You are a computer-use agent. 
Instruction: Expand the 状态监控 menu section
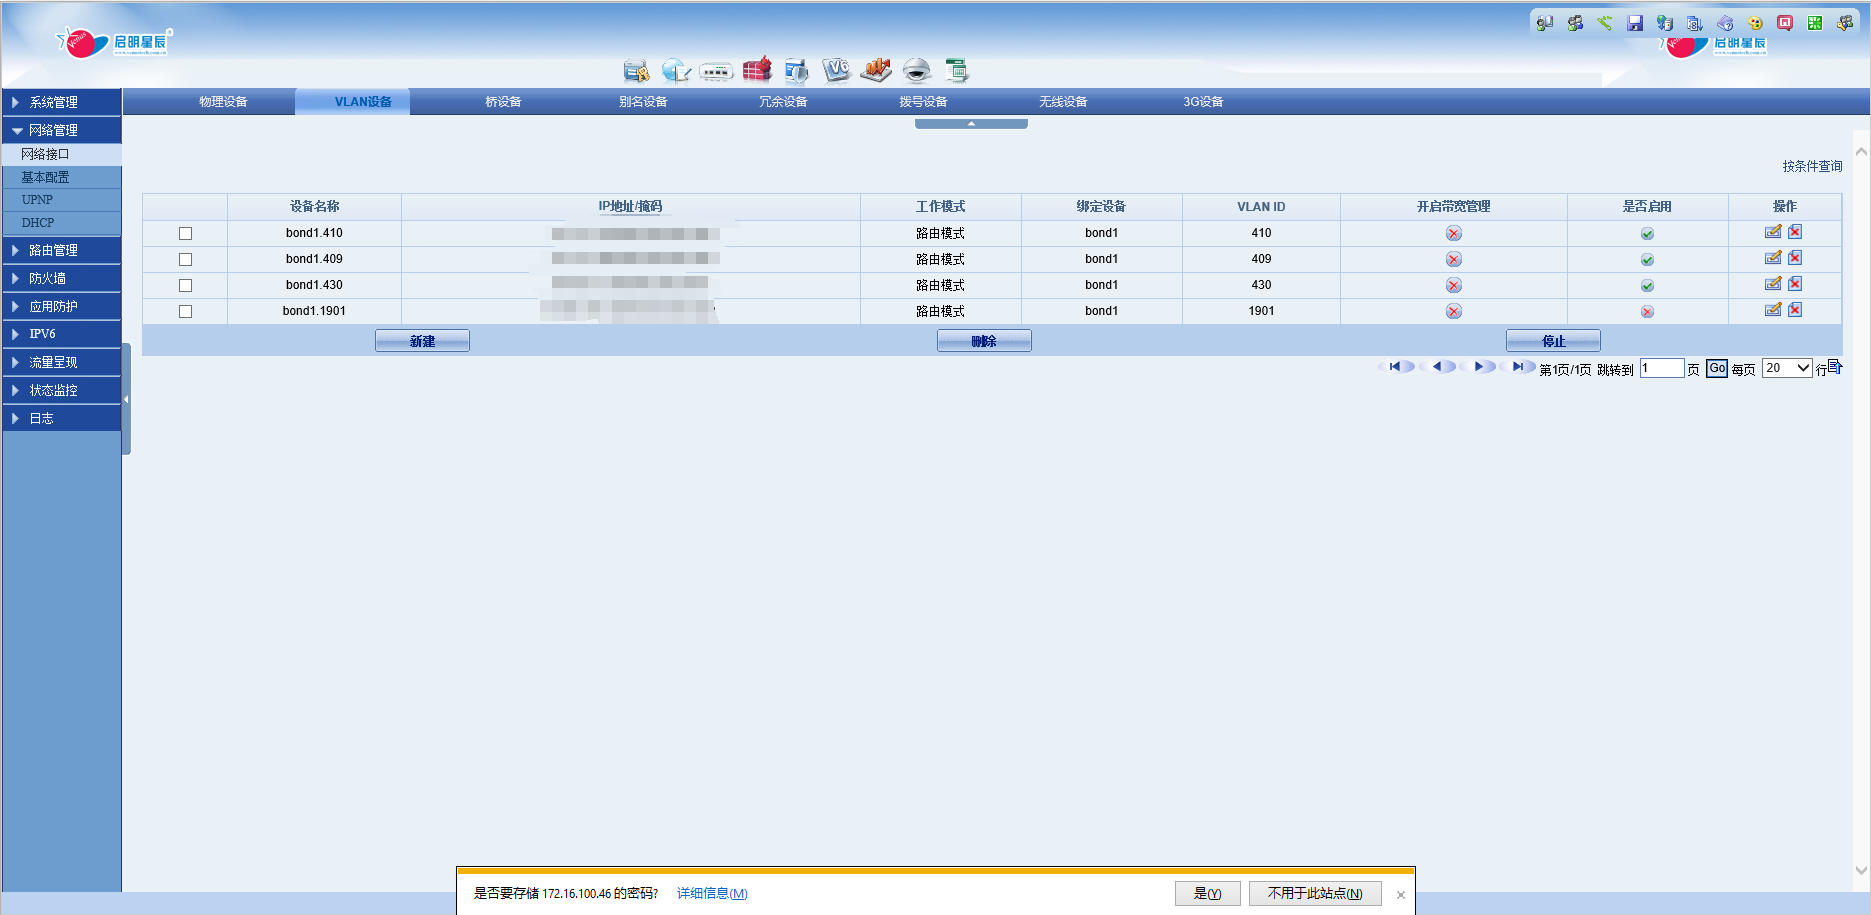coord(62,390)
